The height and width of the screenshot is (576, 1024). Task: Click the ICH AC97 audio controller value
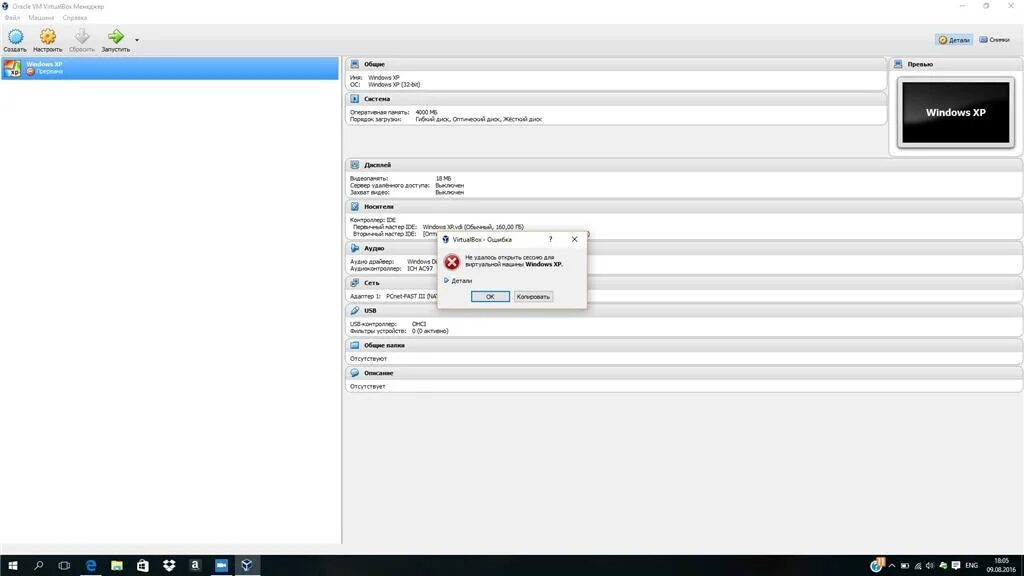tap(419, 268)
